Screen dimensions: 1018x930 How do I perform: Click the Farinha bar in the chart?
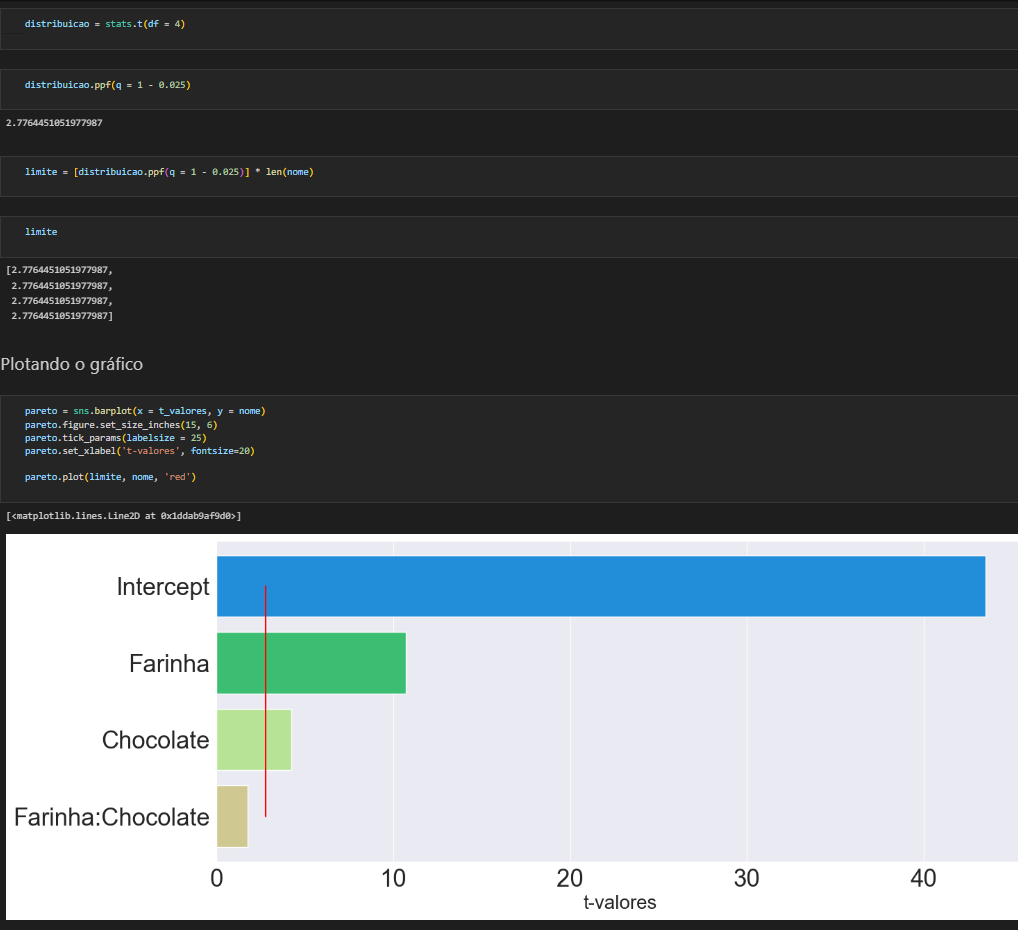pos(310,663)
